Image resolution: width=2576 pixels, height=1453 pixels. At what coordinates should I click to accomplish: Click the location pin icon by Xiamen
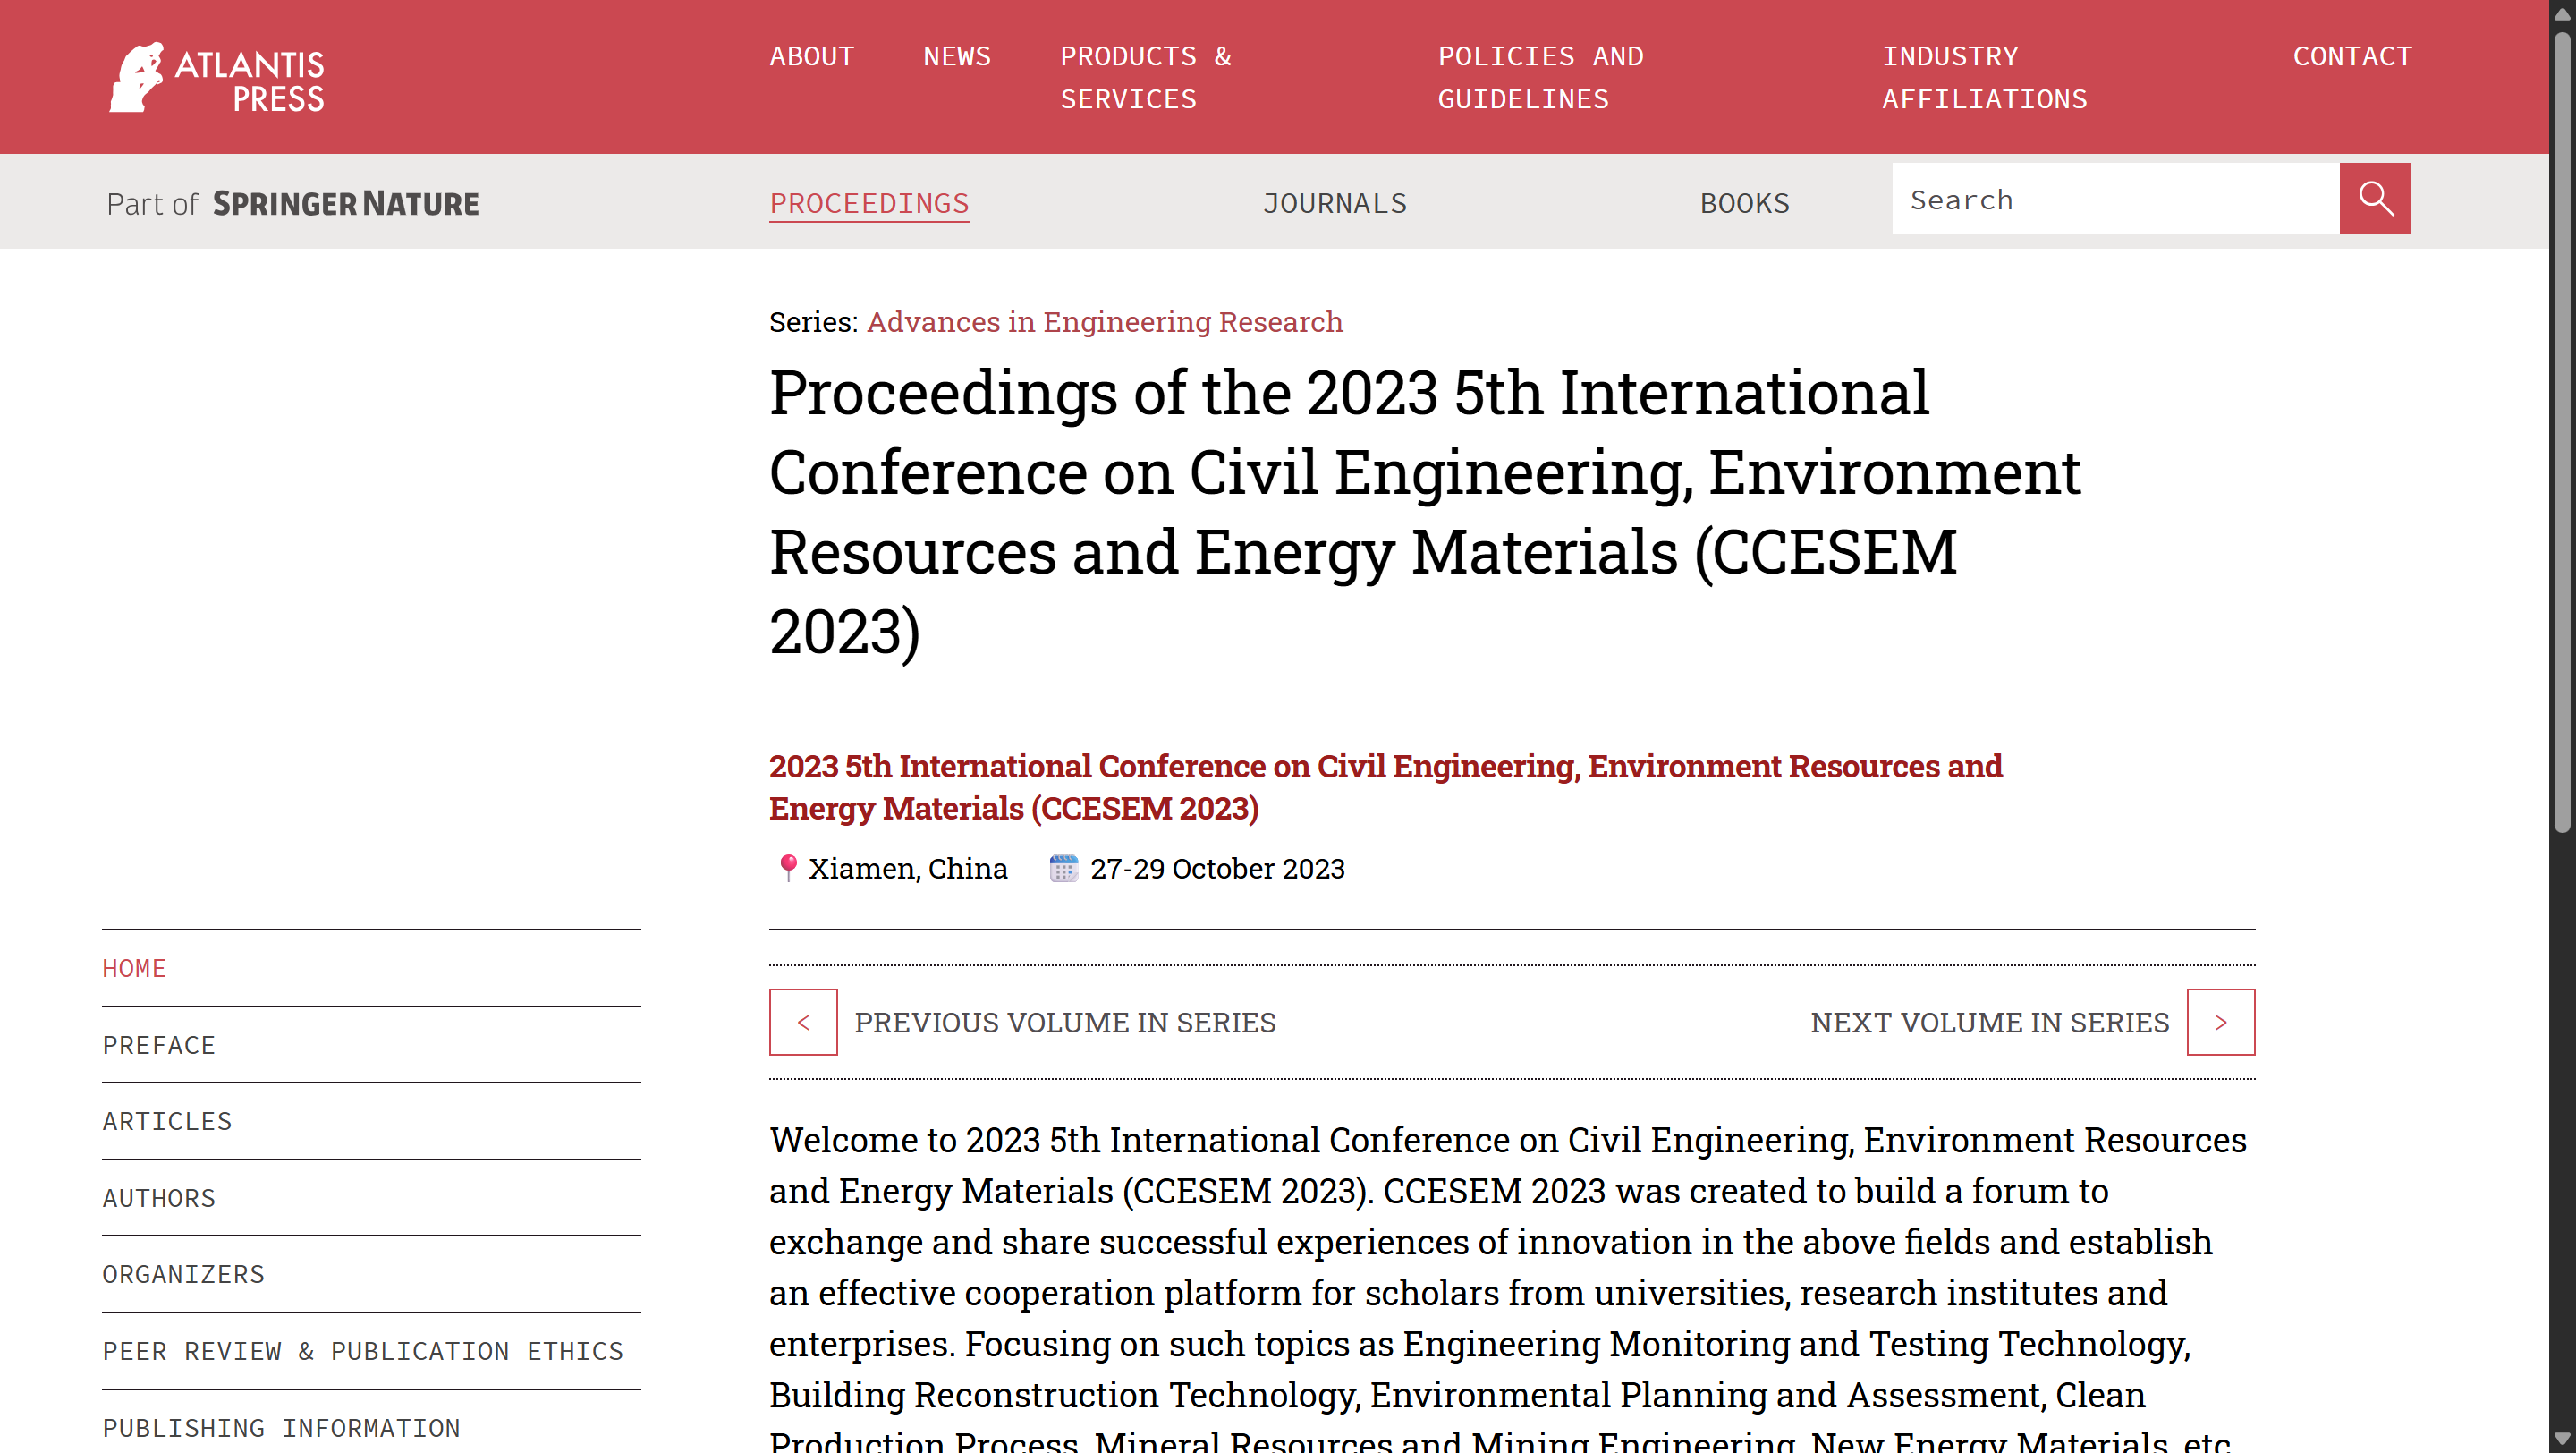point(788,868)
